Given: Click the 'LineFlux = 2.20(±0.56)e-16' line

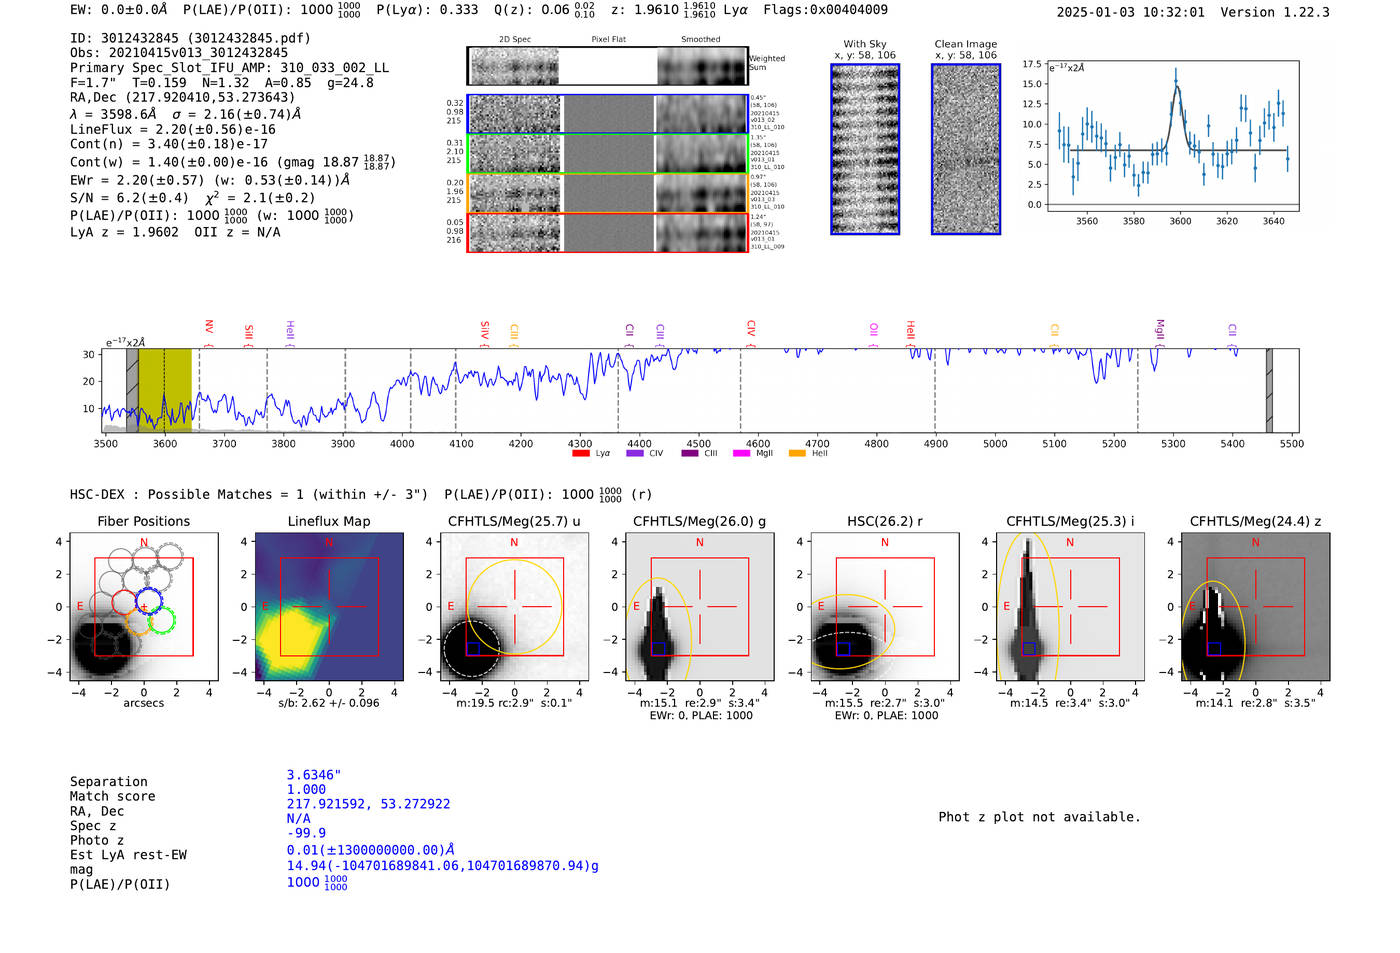Looking at the screenshot, I should tap(172, 129).
